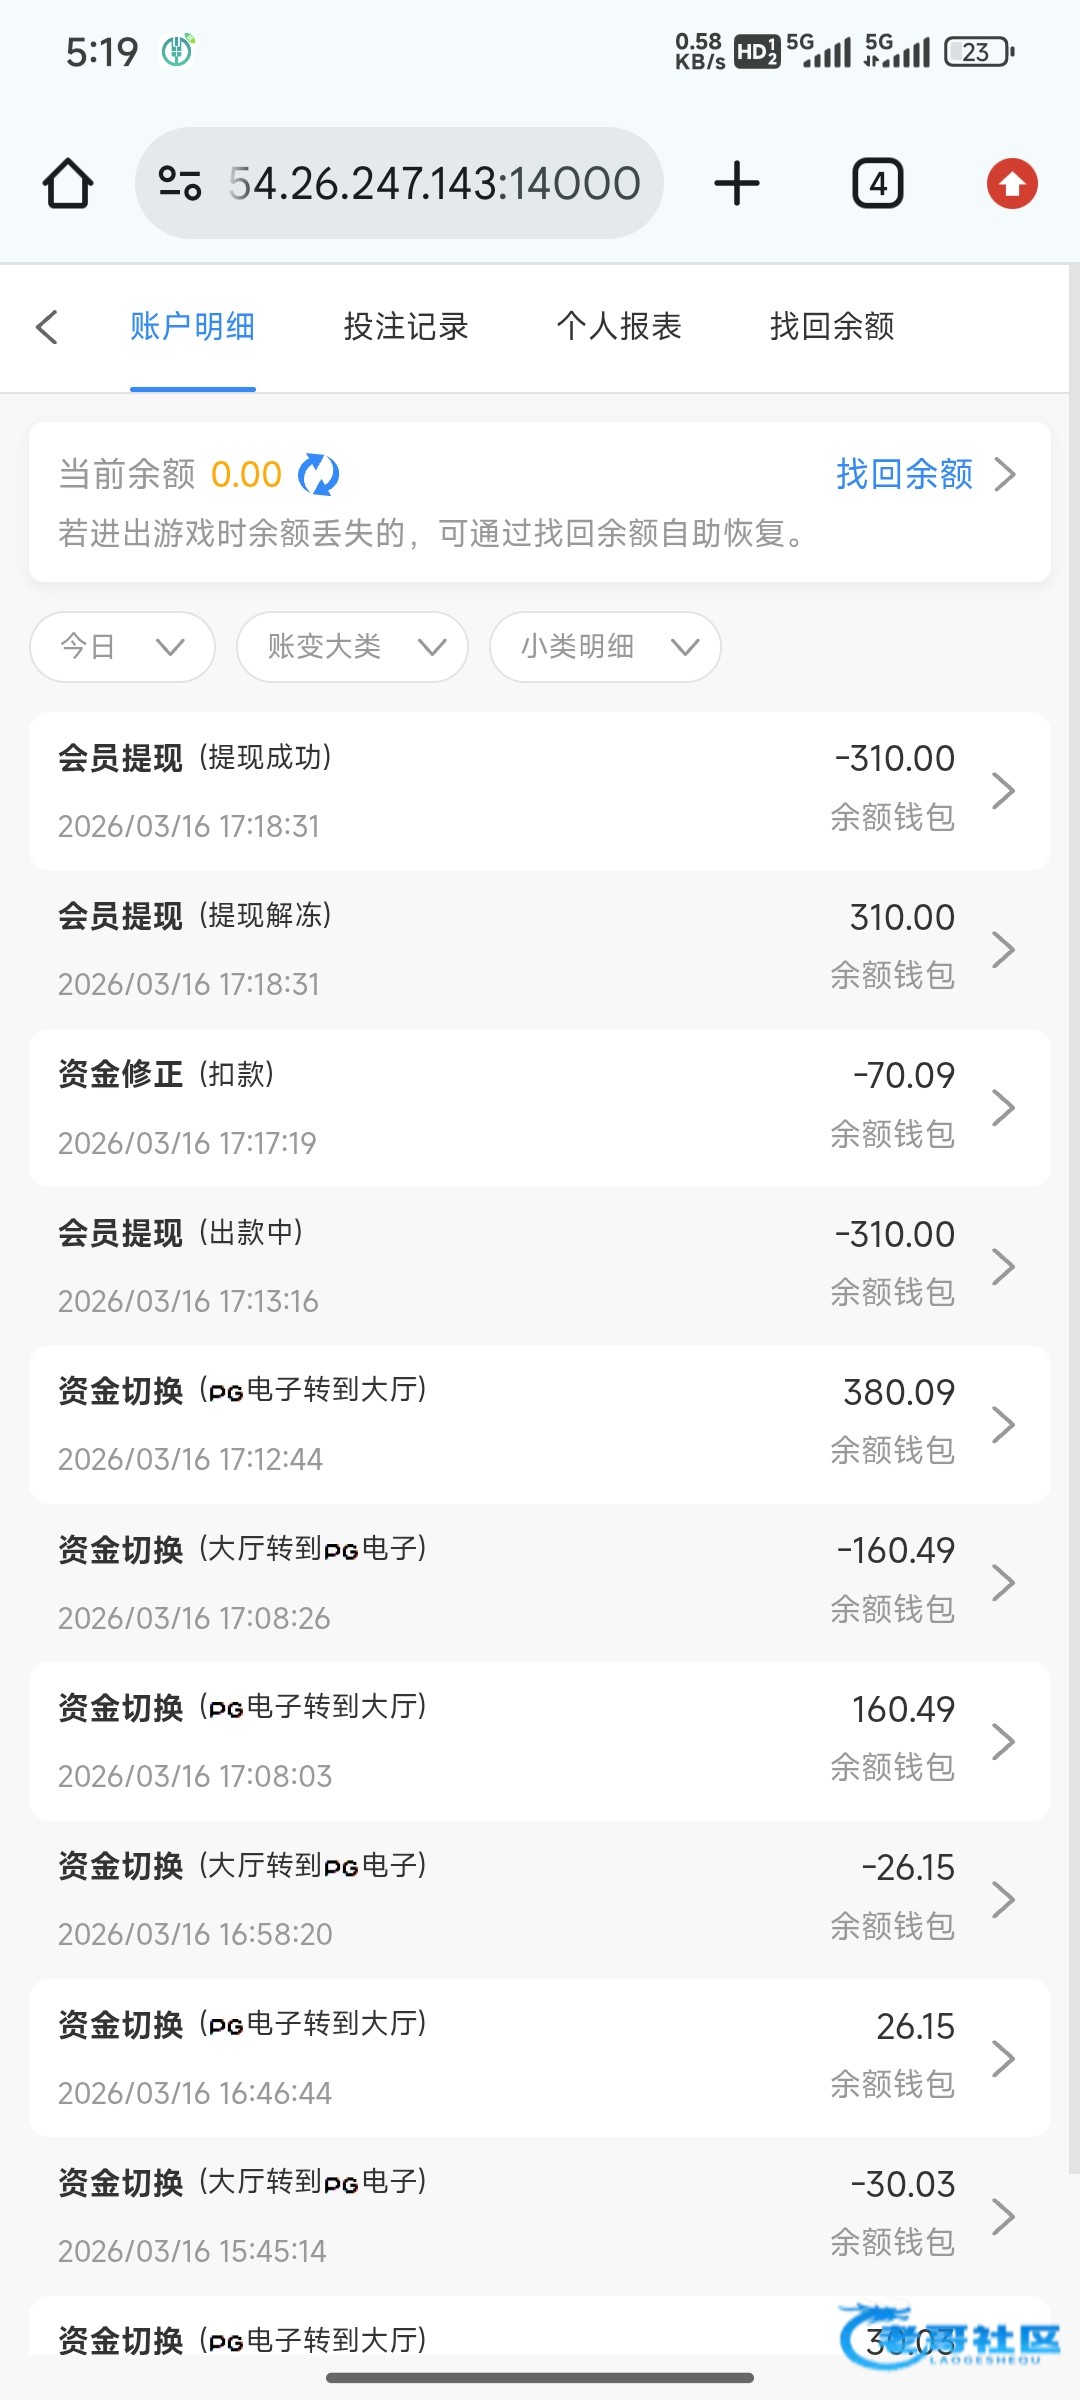This screenshot has height=2400, width=1080.
Task: Tap the address bar URL field
Action: [434, 184]
